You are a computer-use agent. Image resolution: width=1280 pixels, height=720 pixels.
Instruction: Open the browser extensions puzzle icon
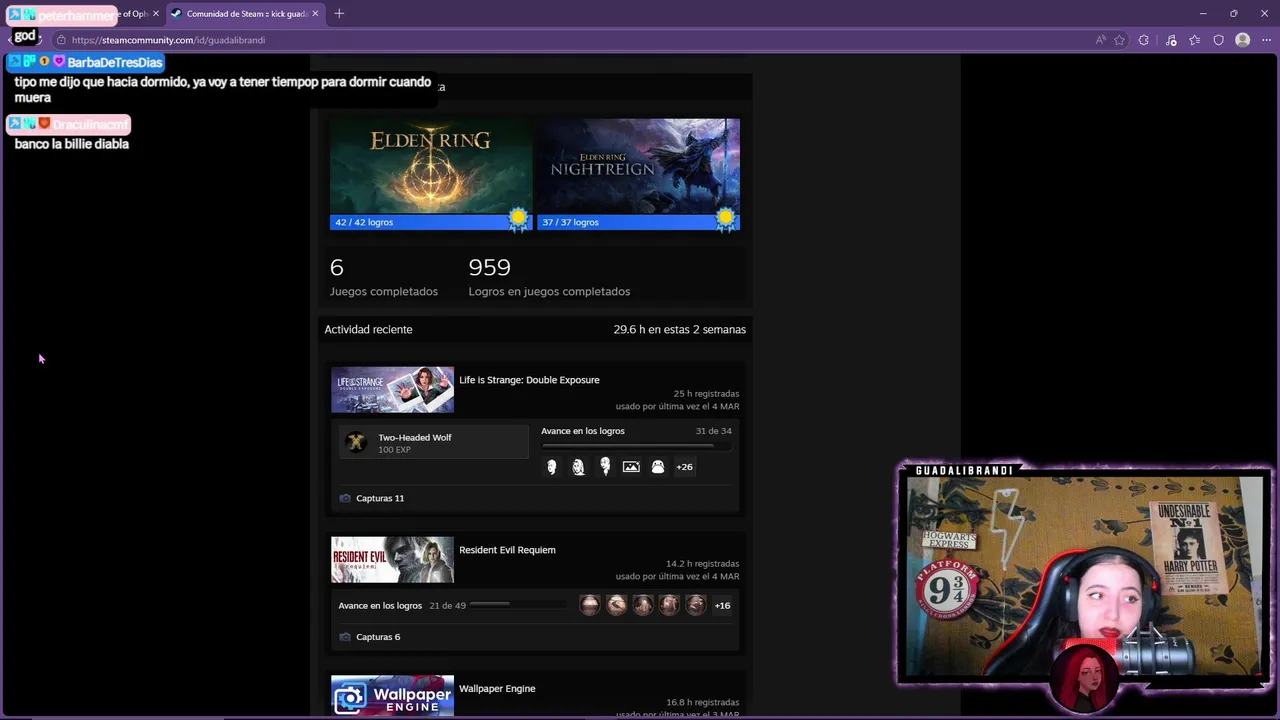1144,40
